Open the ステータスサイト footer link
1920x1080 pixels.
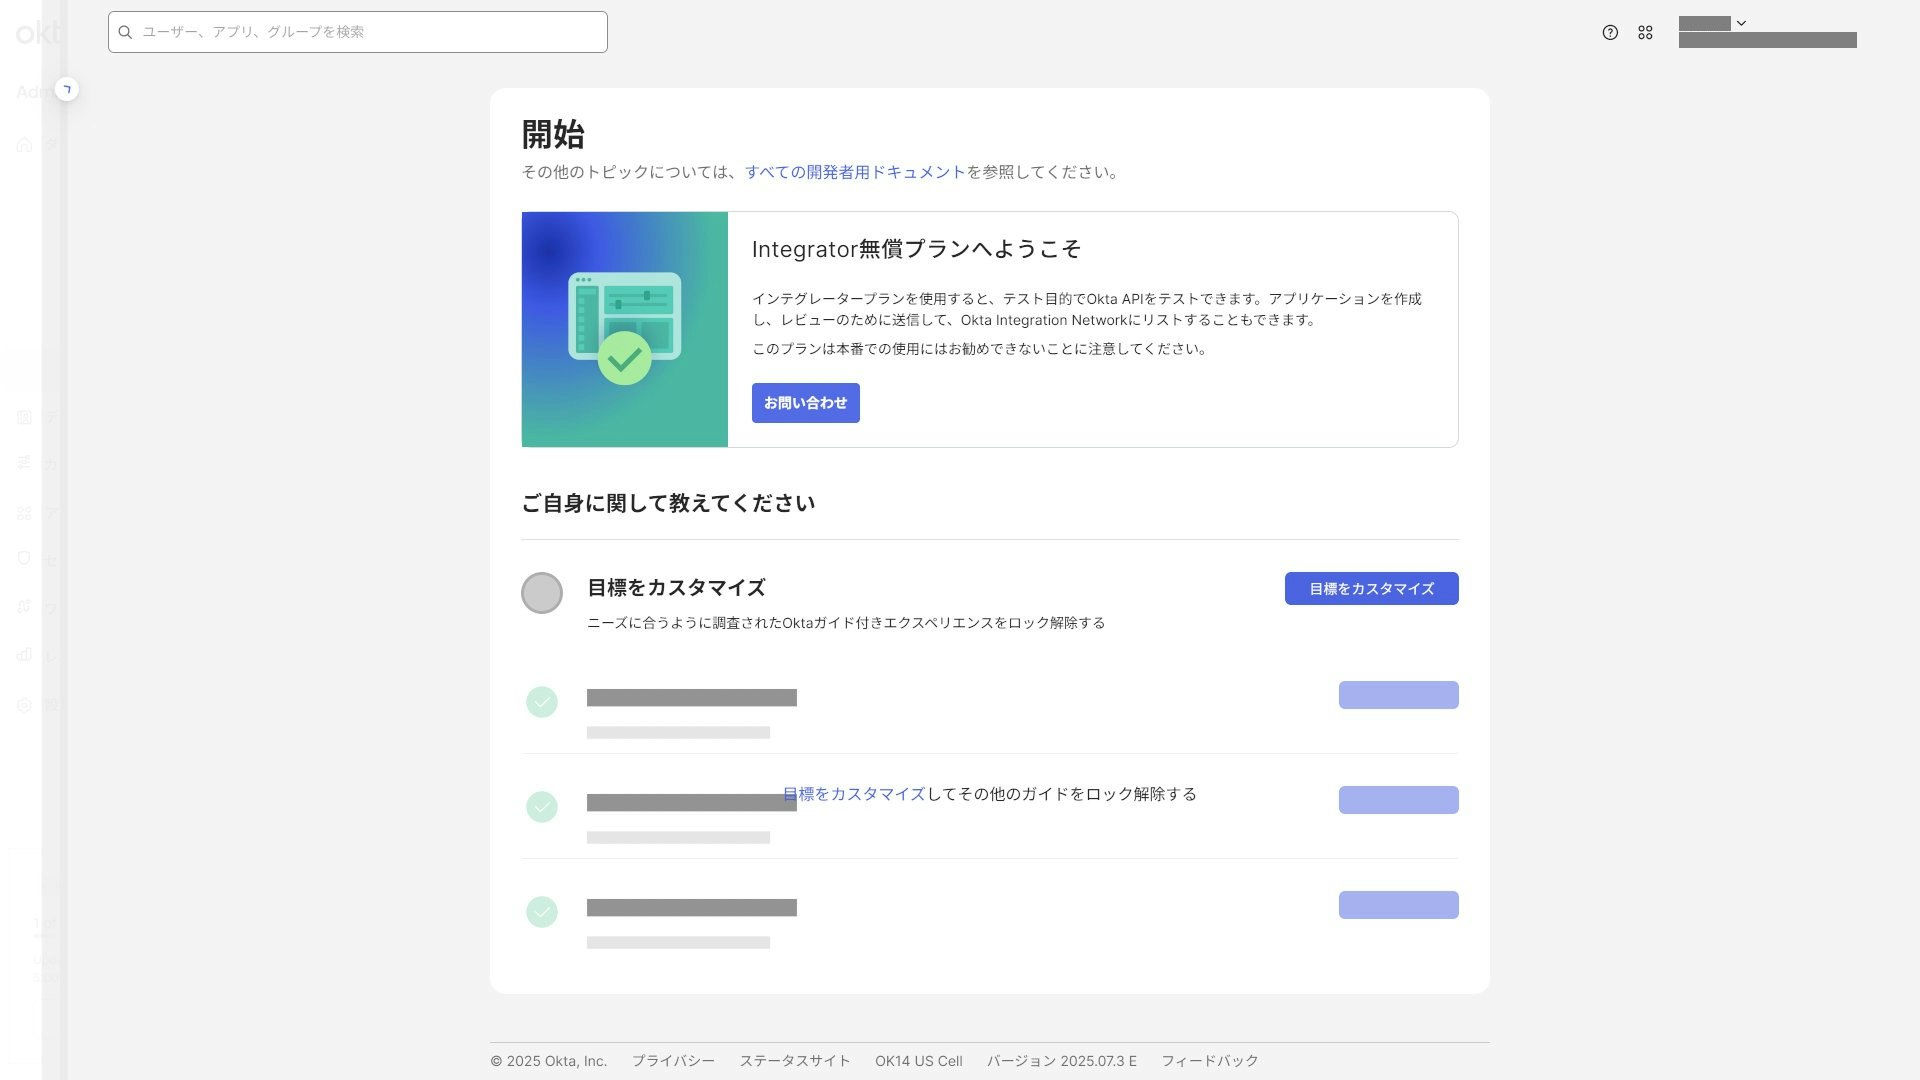(795, 1061)
